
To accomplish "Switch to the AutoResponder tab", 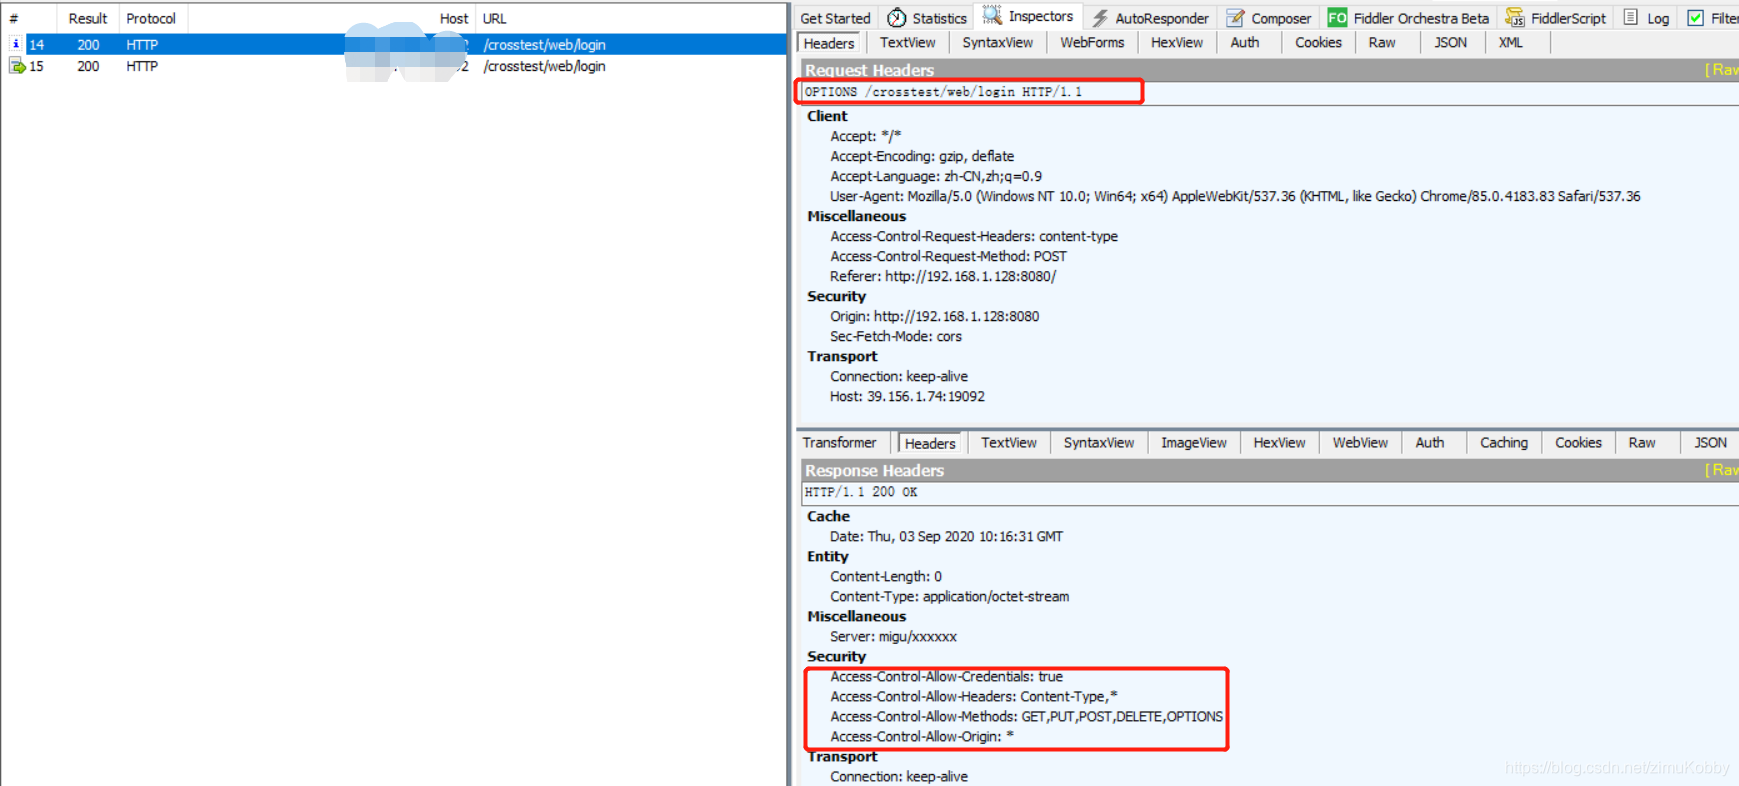I will (1161, 18).
